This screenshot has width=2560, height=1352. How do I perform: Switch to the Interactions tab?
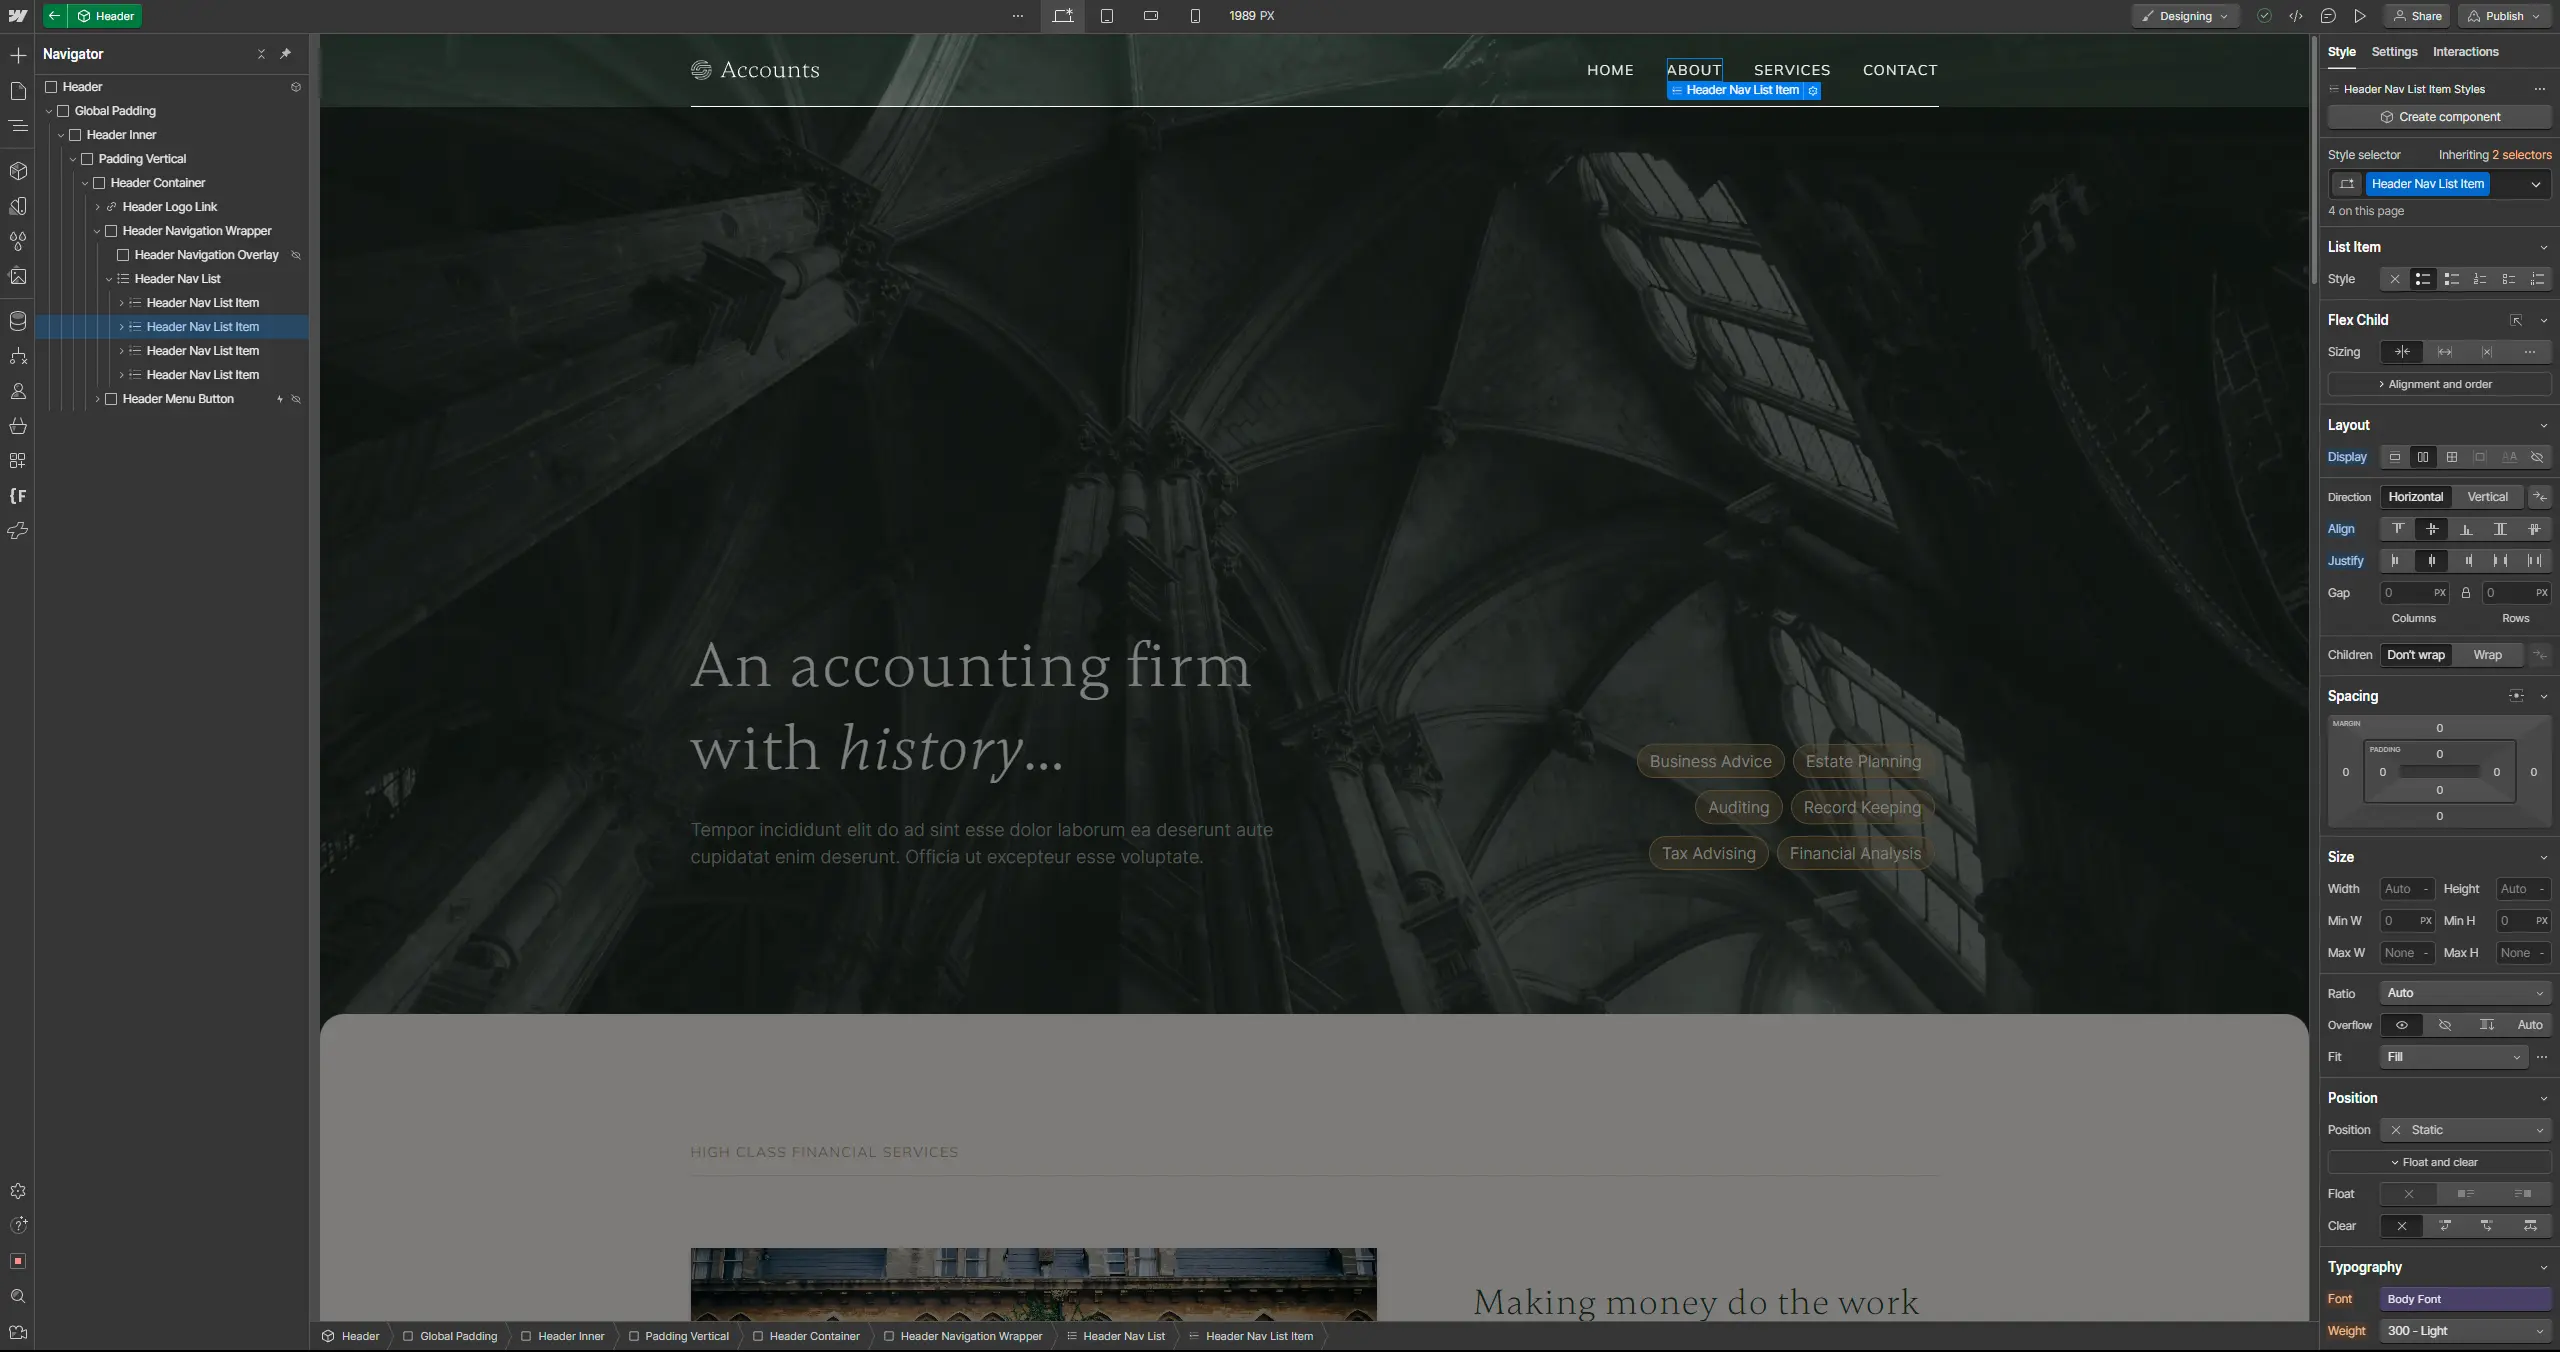pyautogui.click(x=2465, y=52)
